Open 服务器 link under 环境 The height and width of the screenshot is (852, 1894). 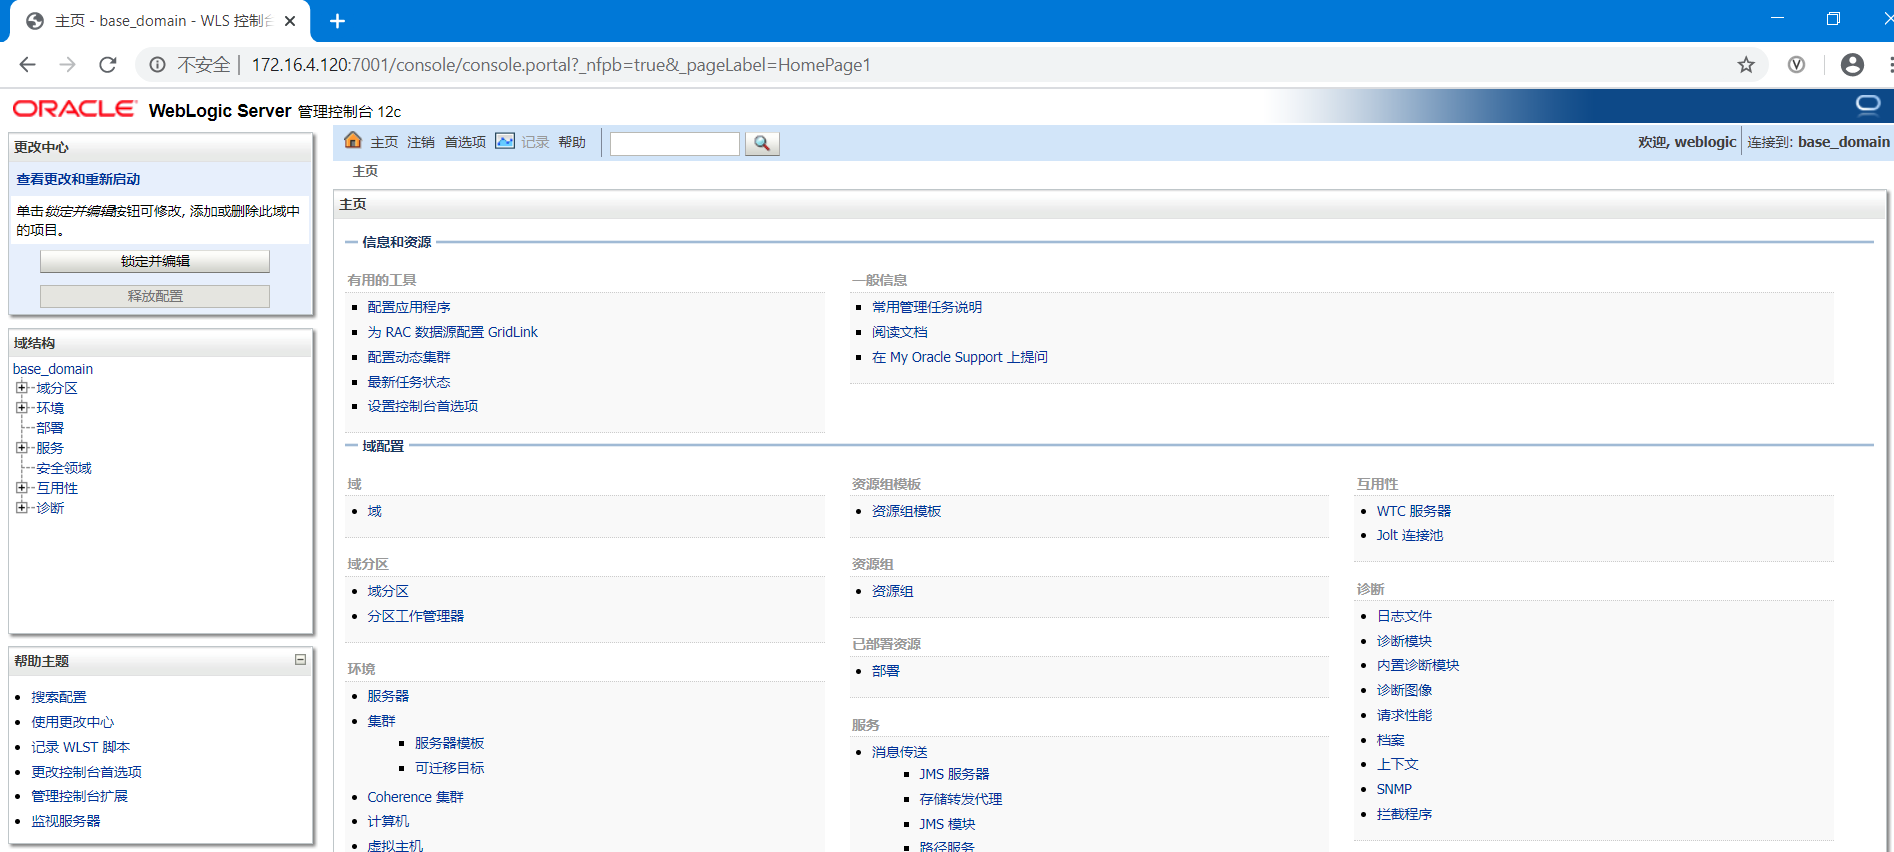coord(388,696)
